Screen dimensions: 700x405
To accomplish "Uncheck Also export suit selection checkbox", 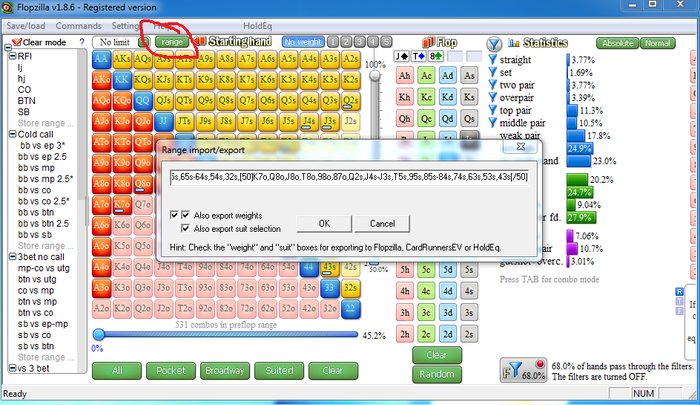I will (185, 228).
